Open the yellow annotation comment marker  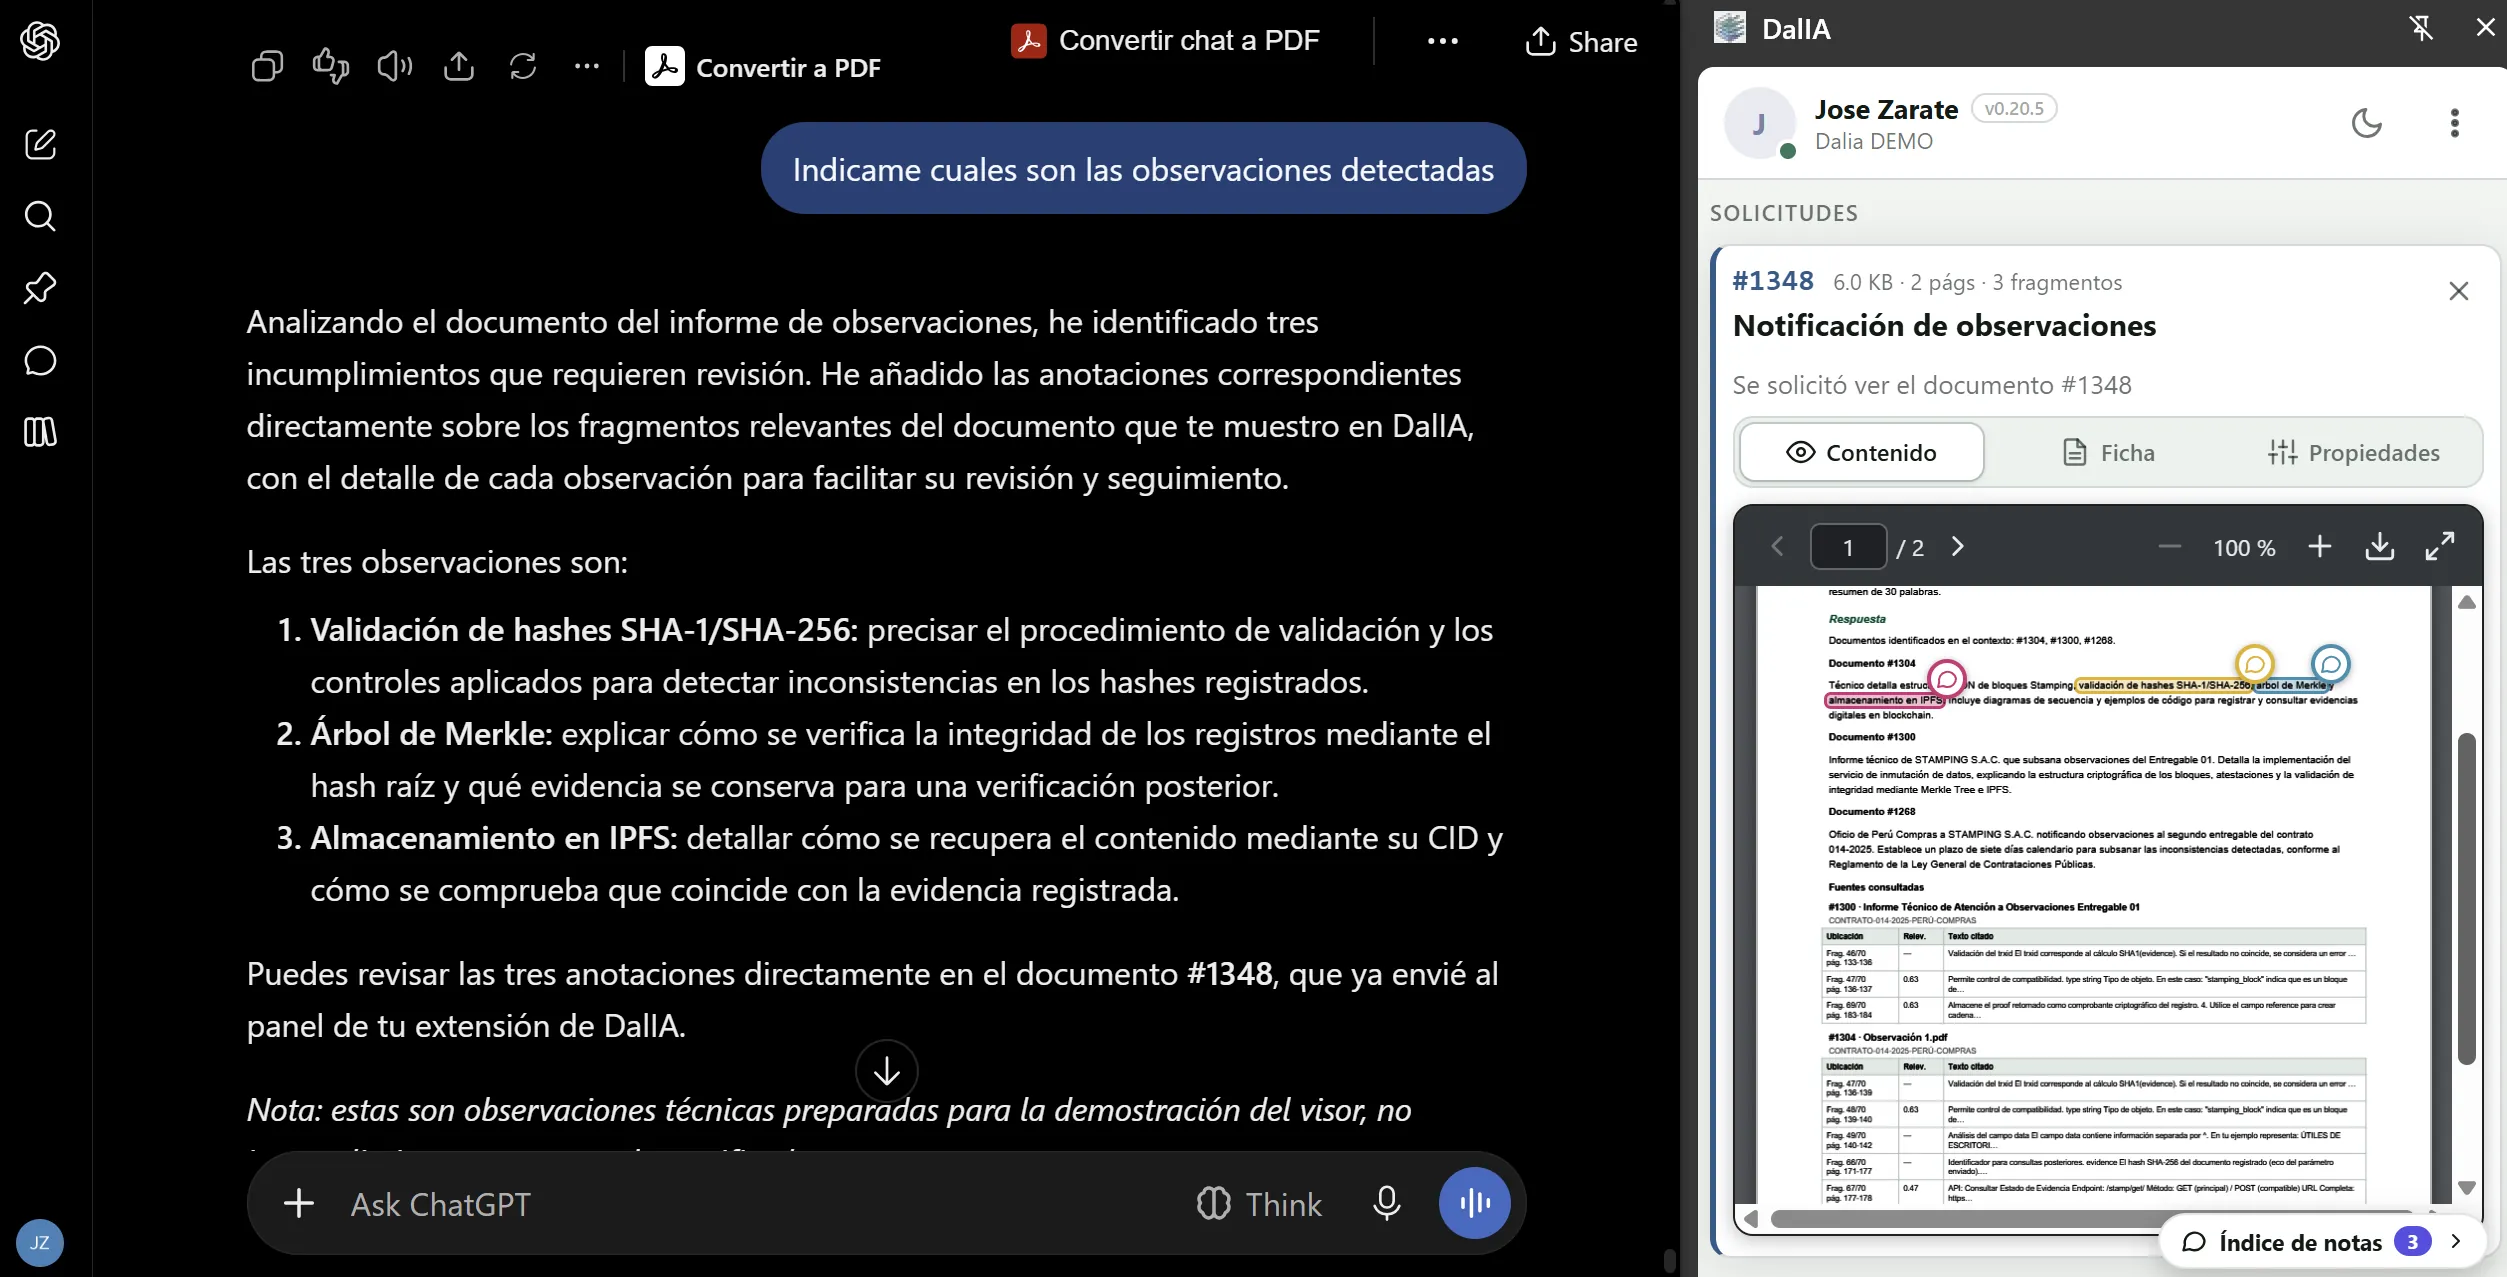(2254, 664)
